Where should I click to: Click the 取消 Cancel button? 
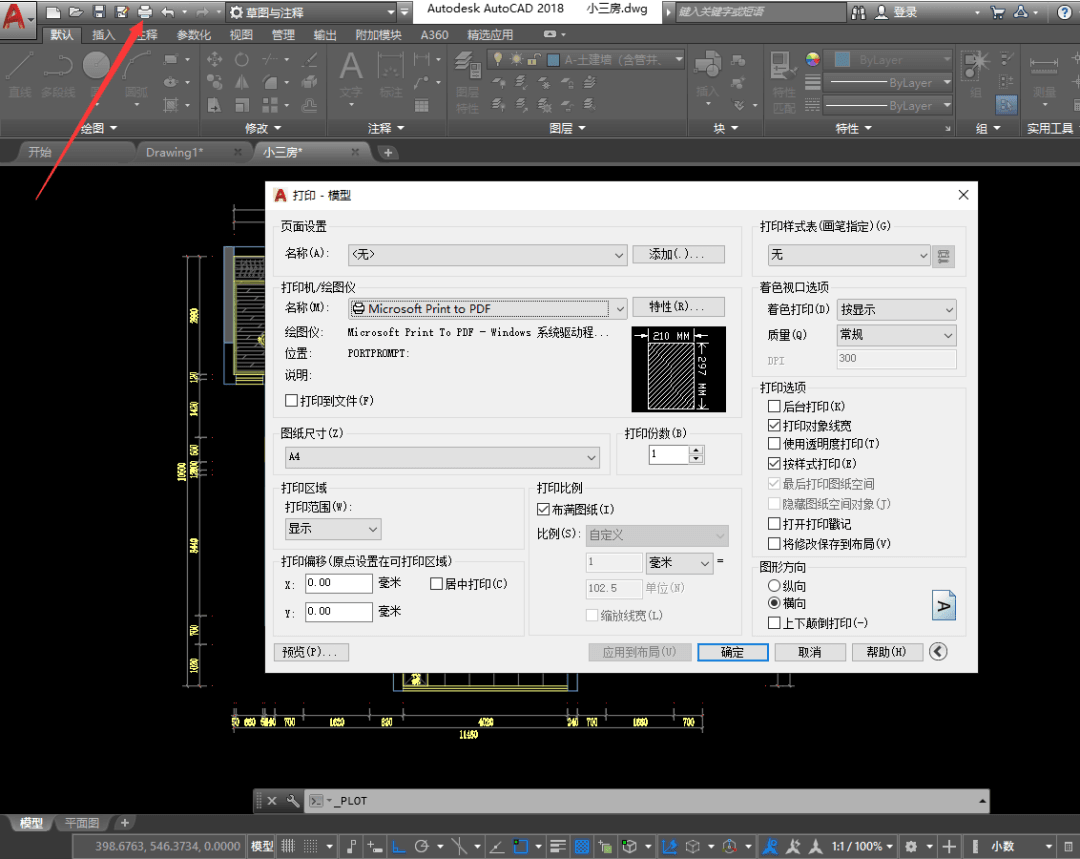809,652
